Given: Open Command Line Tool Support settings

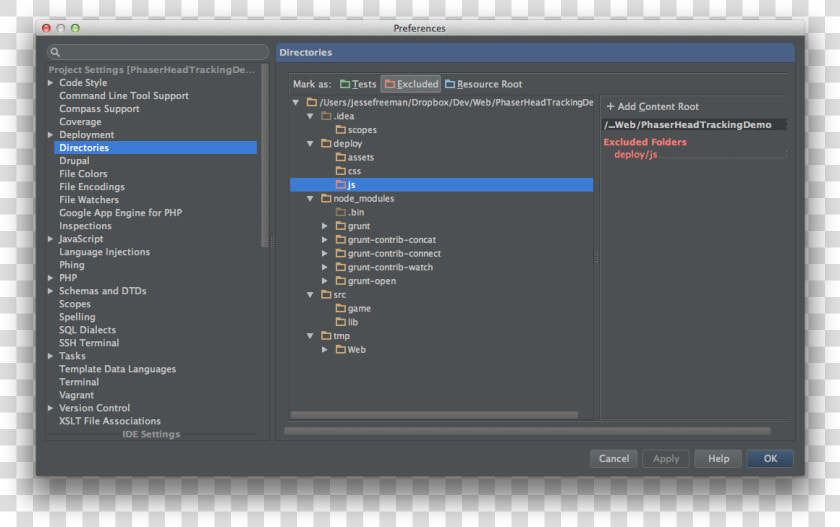Looking at the screenshot, I should [x=124, y=95].
